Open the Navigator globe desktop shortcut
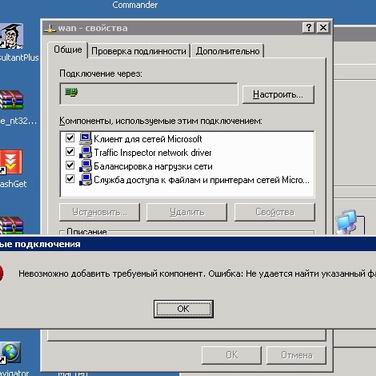The height and width of the screenshot is (376, 376). [10, 353]
